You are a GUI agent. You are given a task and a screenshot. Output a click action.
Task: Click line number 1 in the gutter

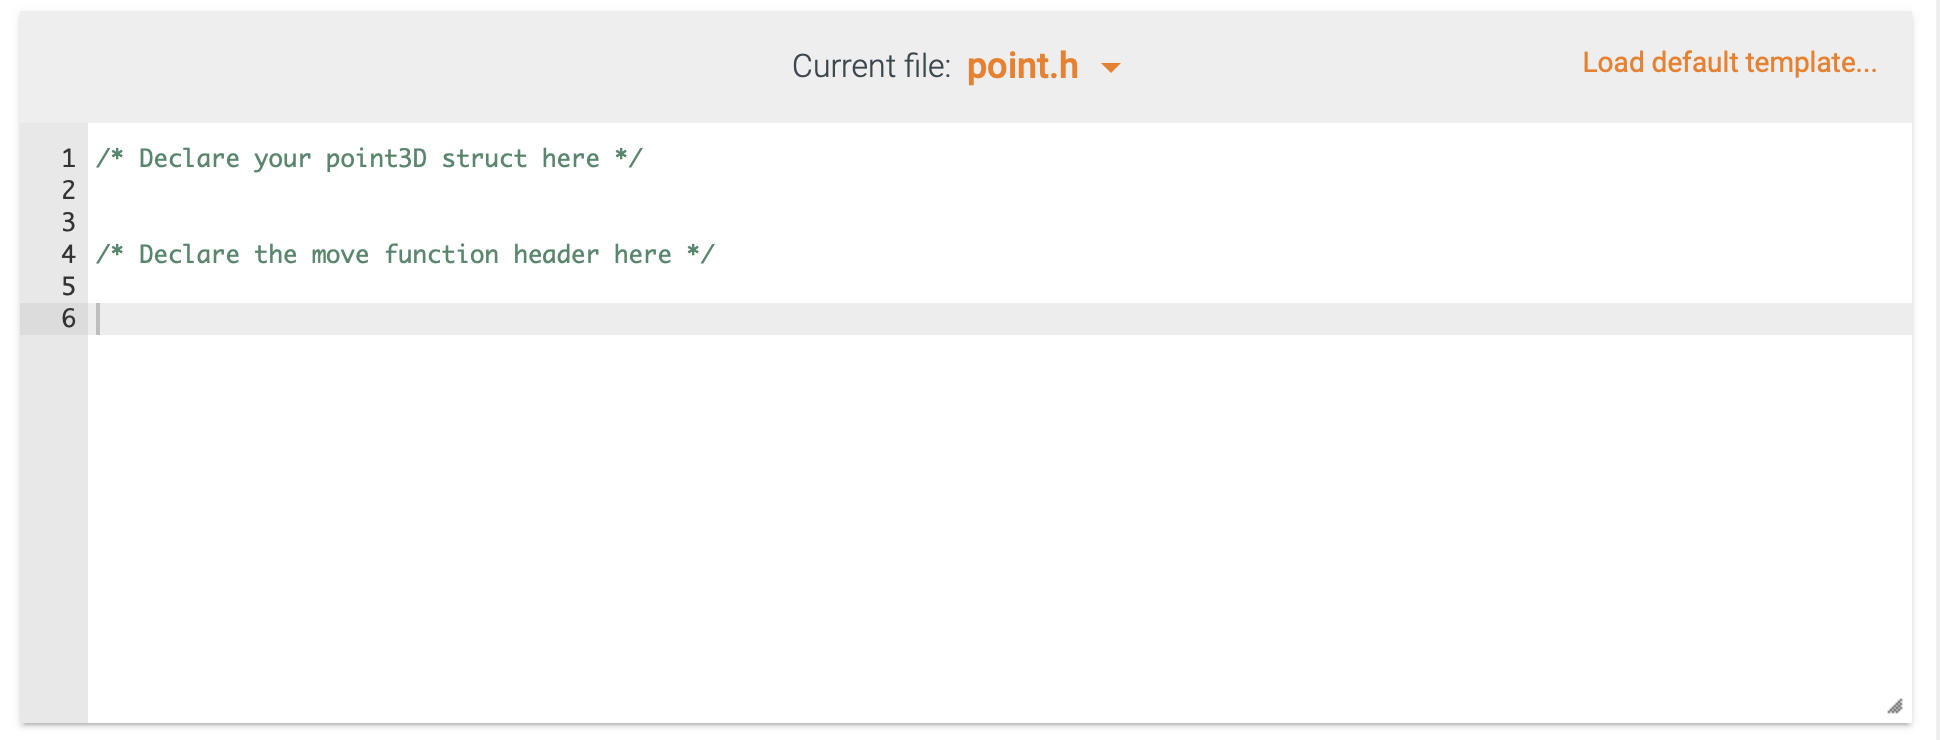coord(67,158)
